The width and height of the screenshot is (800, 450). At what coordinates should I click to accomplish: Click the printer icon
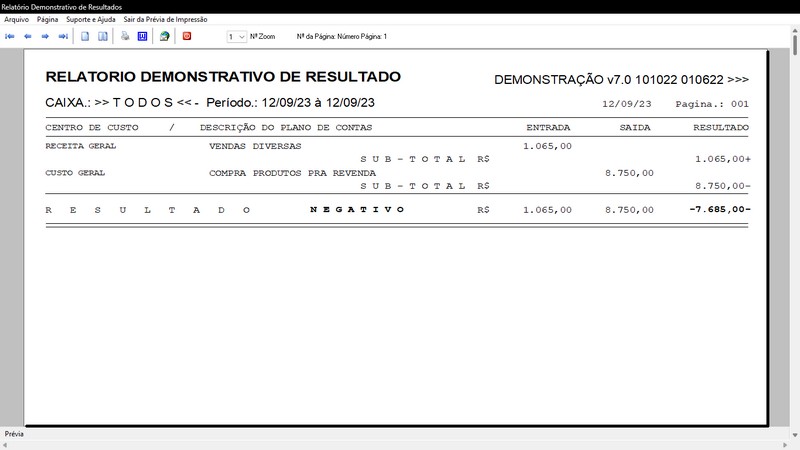[125, 36]
